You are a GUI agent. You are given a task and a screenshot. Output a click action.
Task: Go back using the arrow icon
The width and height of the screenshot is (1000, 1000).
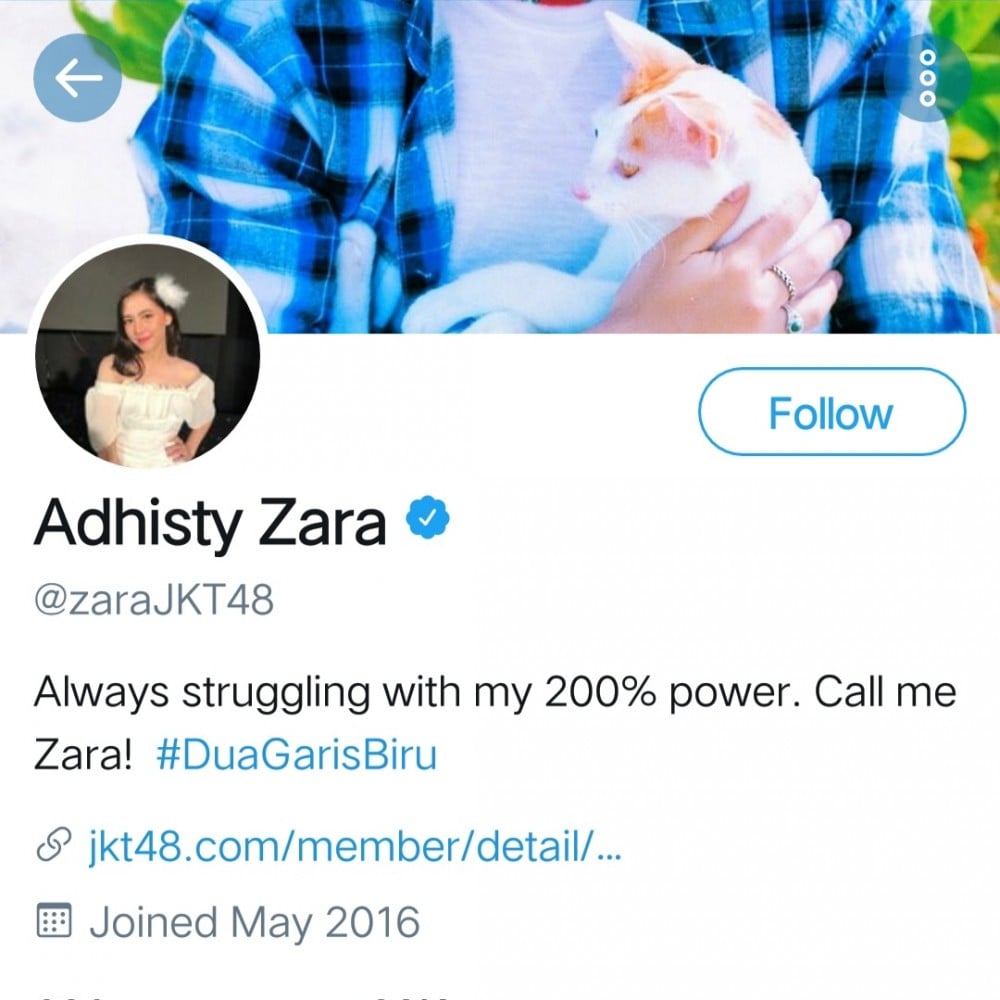(x=77, y=78)
